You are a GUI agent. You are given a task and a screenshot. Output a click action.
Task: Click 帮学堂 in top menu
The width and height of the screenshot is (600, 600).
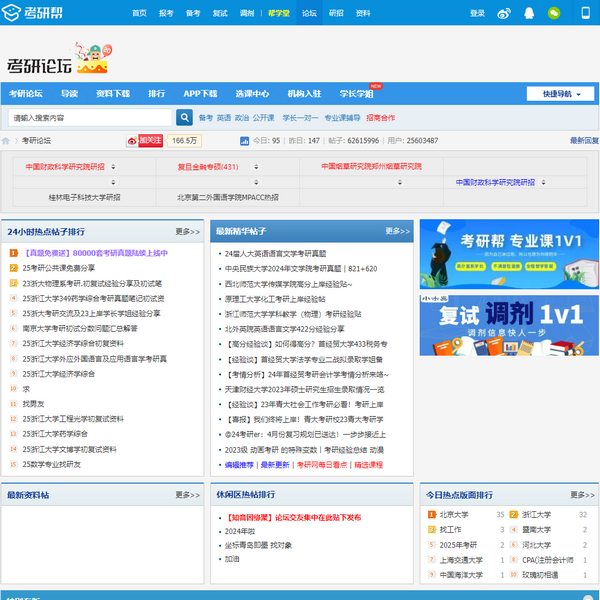[x=279, y=13]
